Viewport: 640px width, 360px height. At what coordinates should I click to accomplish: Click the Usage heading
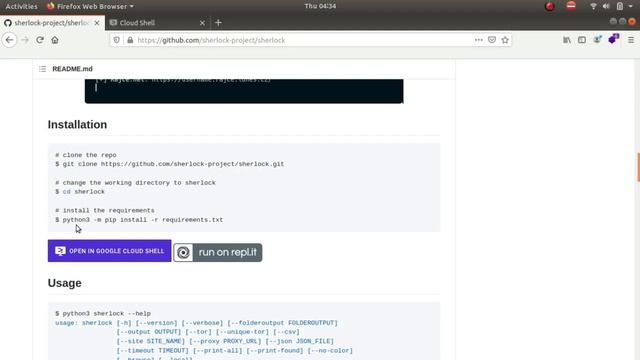[64, 283]
